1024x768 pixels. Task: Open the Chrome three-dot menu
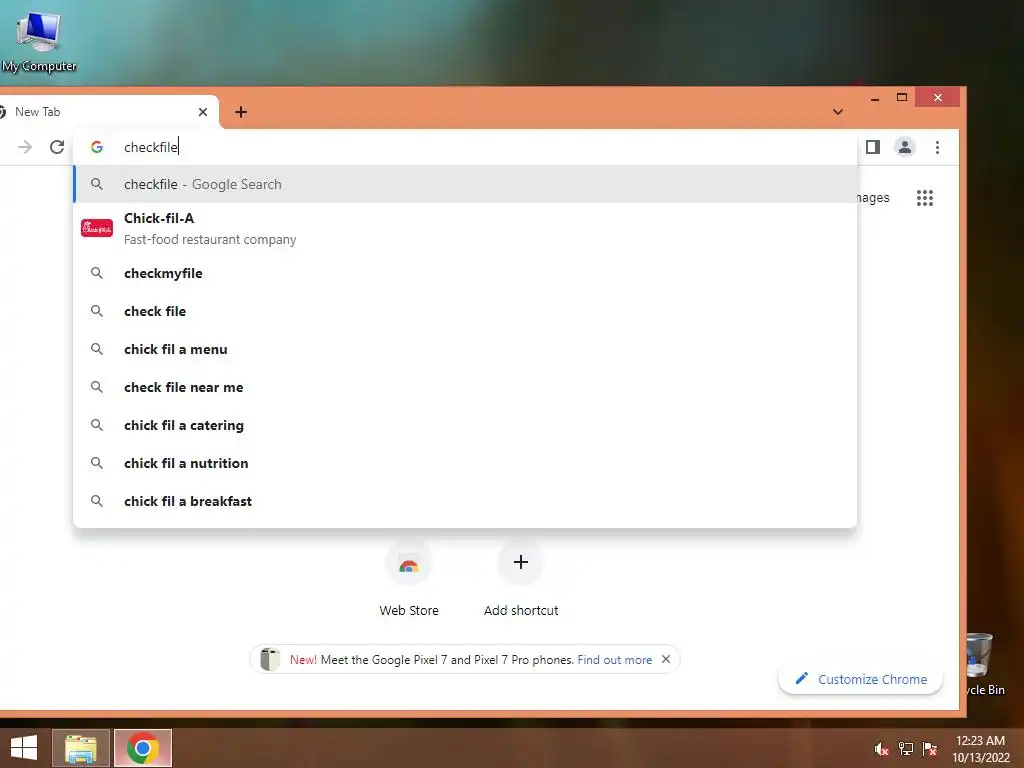[x=937, y=147]
